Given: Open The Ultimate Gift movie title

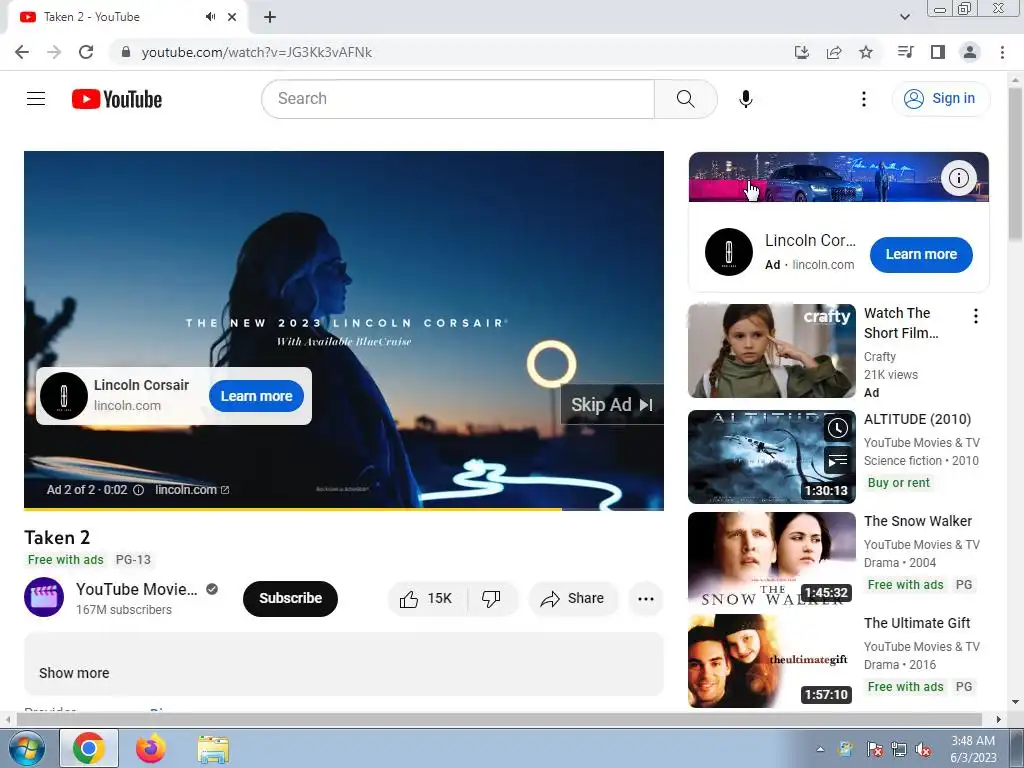Looking at the screenshot, I should click(x=917, y=623).
